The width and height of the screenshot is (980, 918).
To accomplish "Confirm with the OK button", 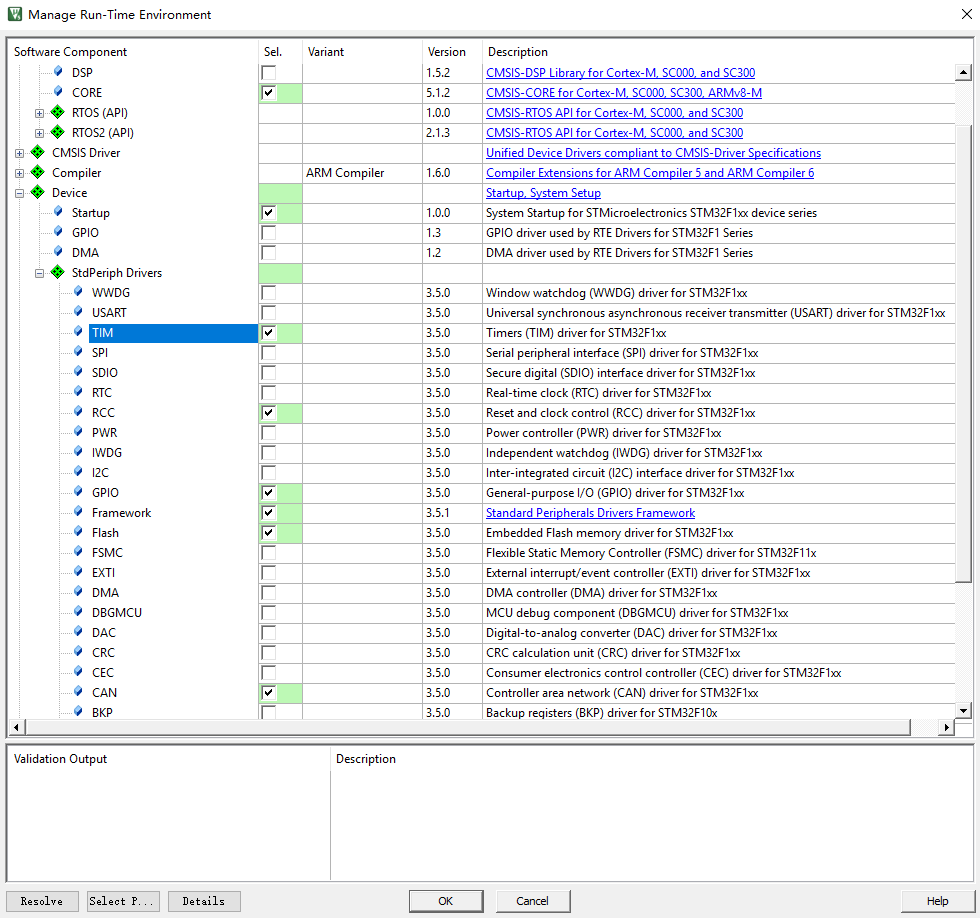I will [x=446, y=901].
